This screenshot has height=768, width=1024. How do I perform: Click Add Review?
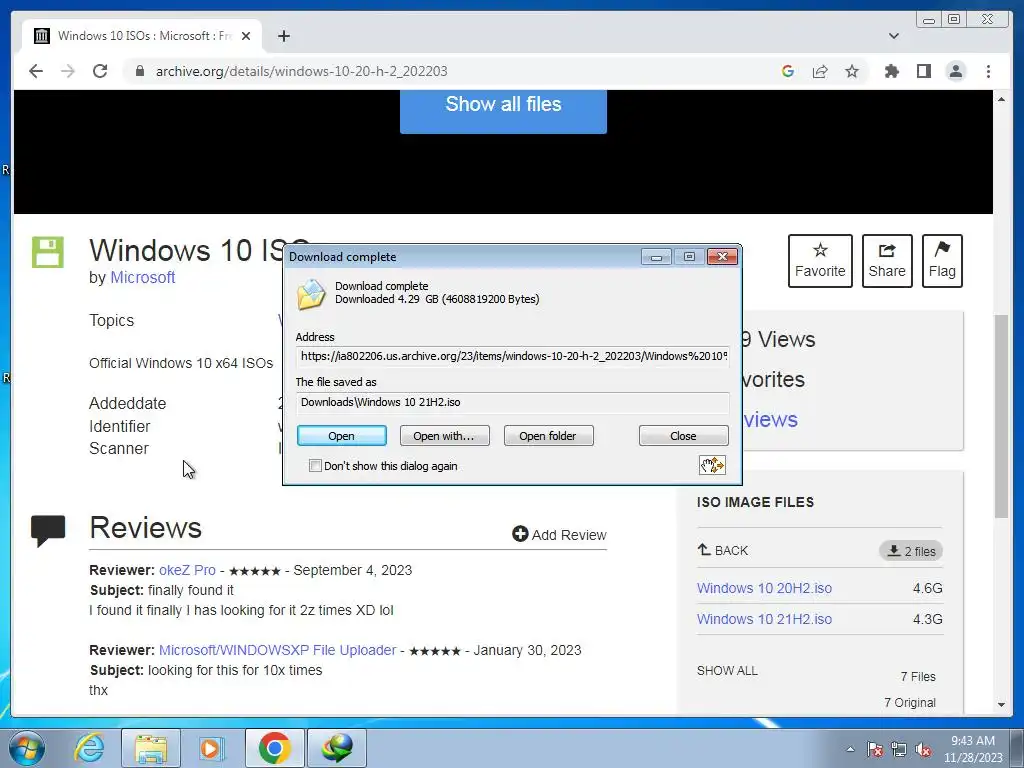click(x=560, y=535)
